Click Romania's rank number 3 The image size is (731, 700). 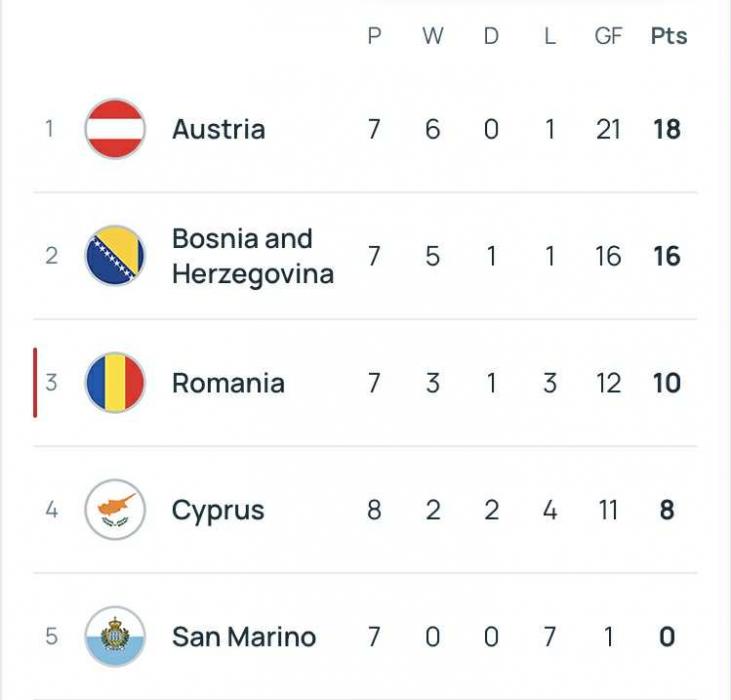(x=51, y=383)
